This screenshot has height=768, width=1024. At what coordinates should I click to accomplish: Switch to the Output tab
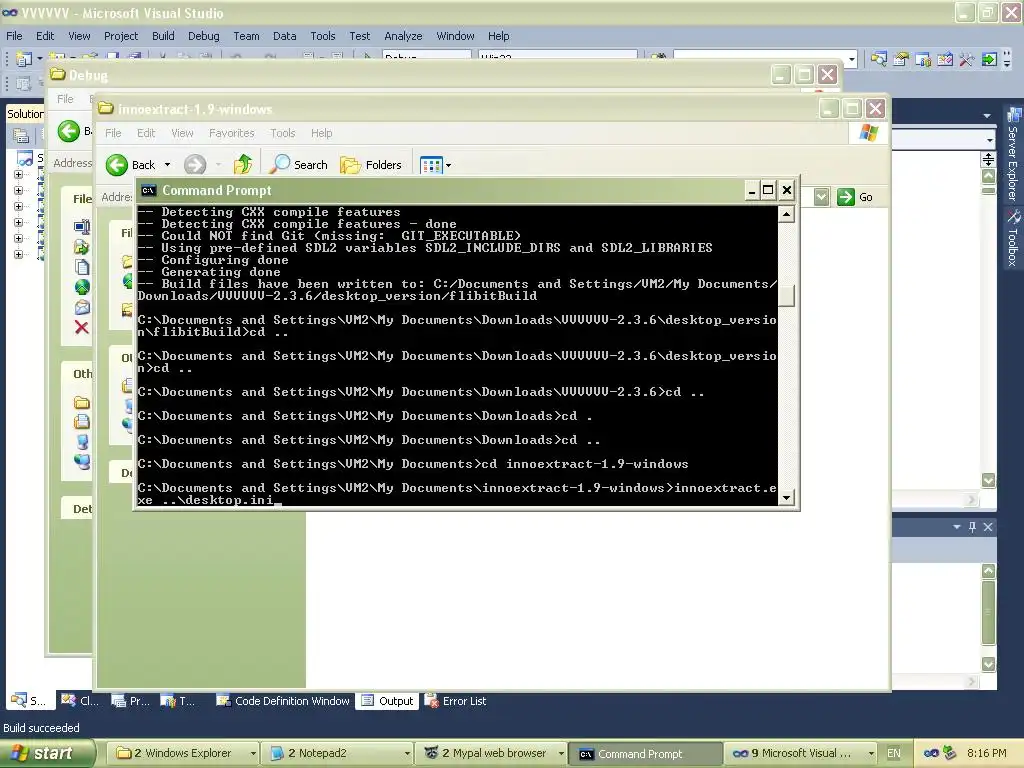tap(388, 701)
